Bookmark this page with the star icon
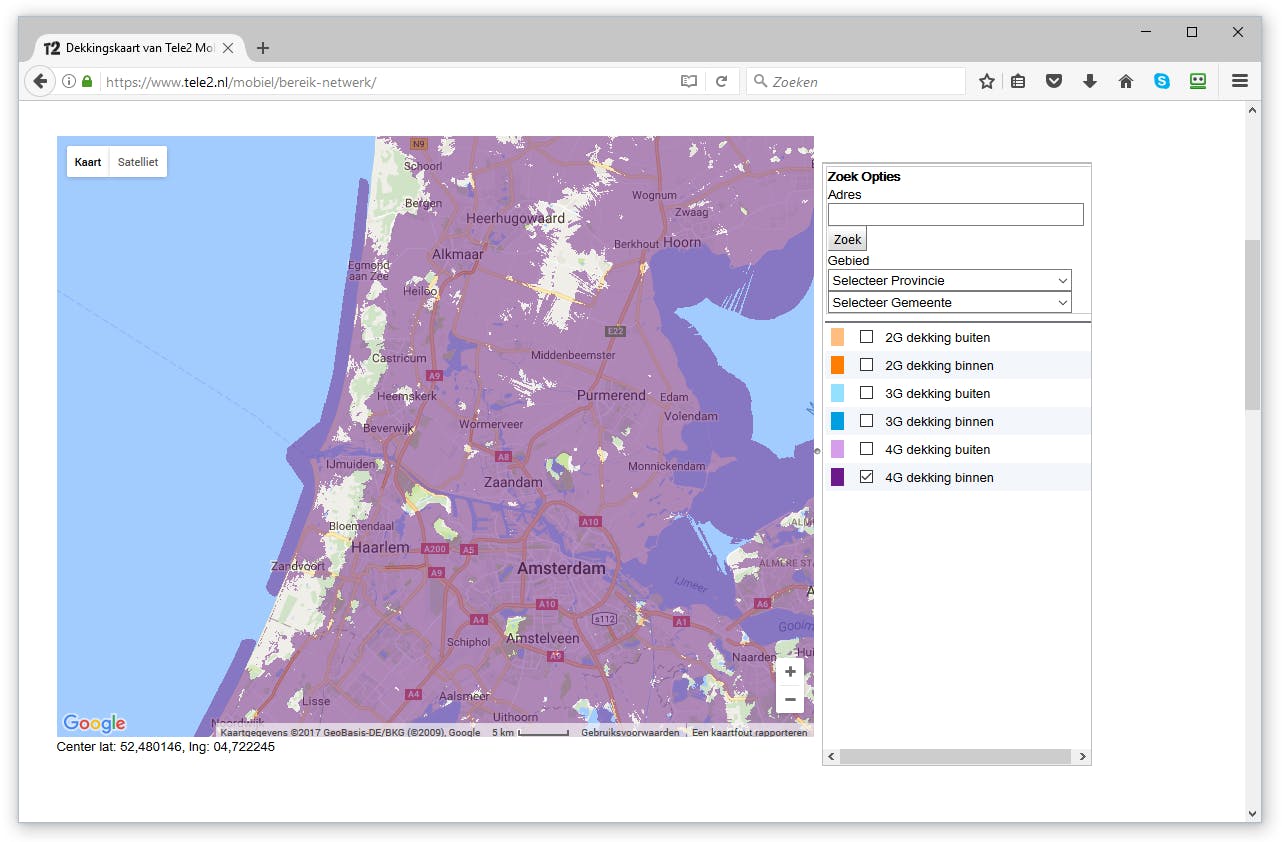Screen dimensions: 1282x842 987,82
